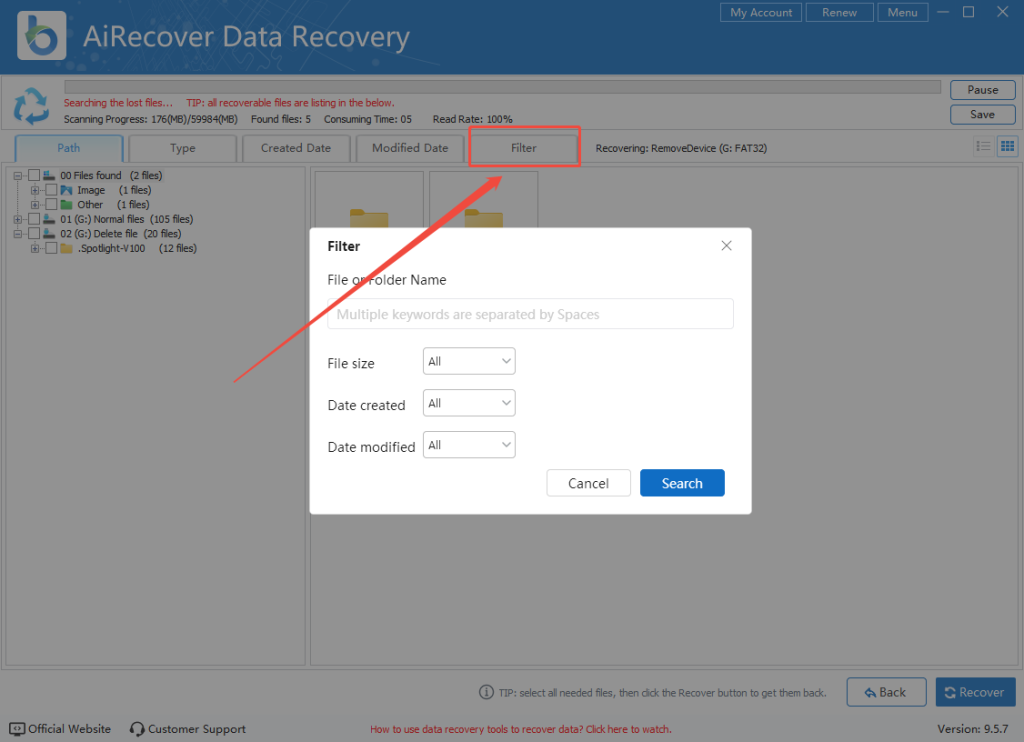
Task: Check the 01 (G:) Normal files checkbox
Action: click(x=33, y=219)
